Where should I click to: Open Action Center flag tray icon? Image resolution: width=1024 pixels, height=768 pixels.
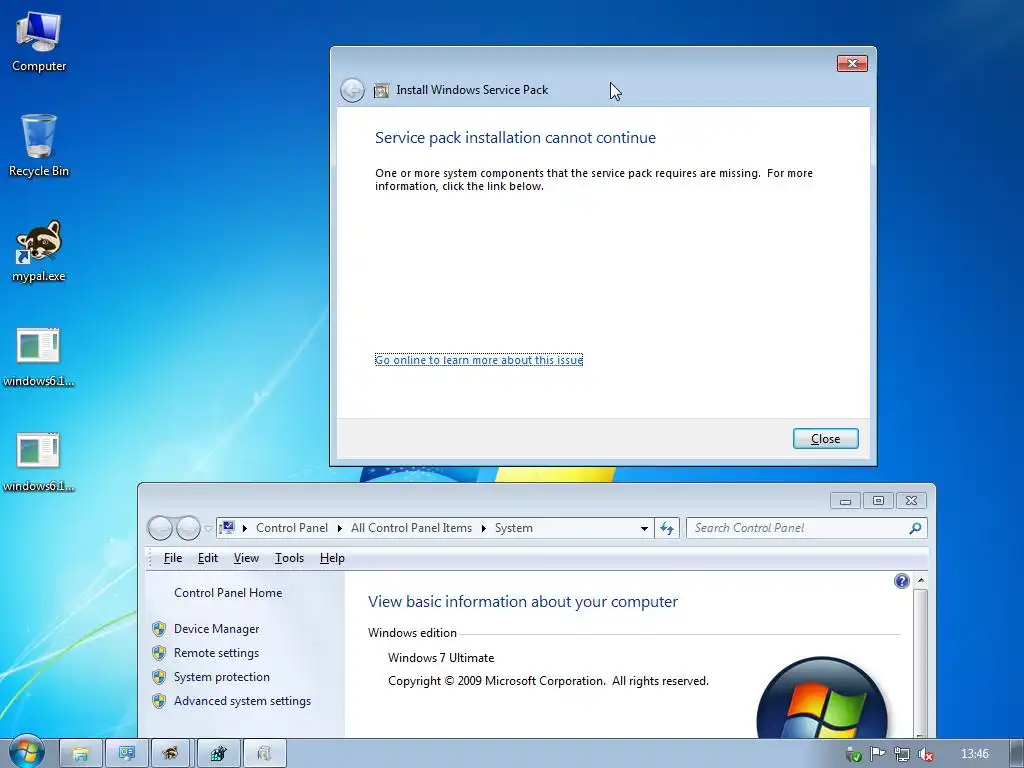(x=877, y=754)
